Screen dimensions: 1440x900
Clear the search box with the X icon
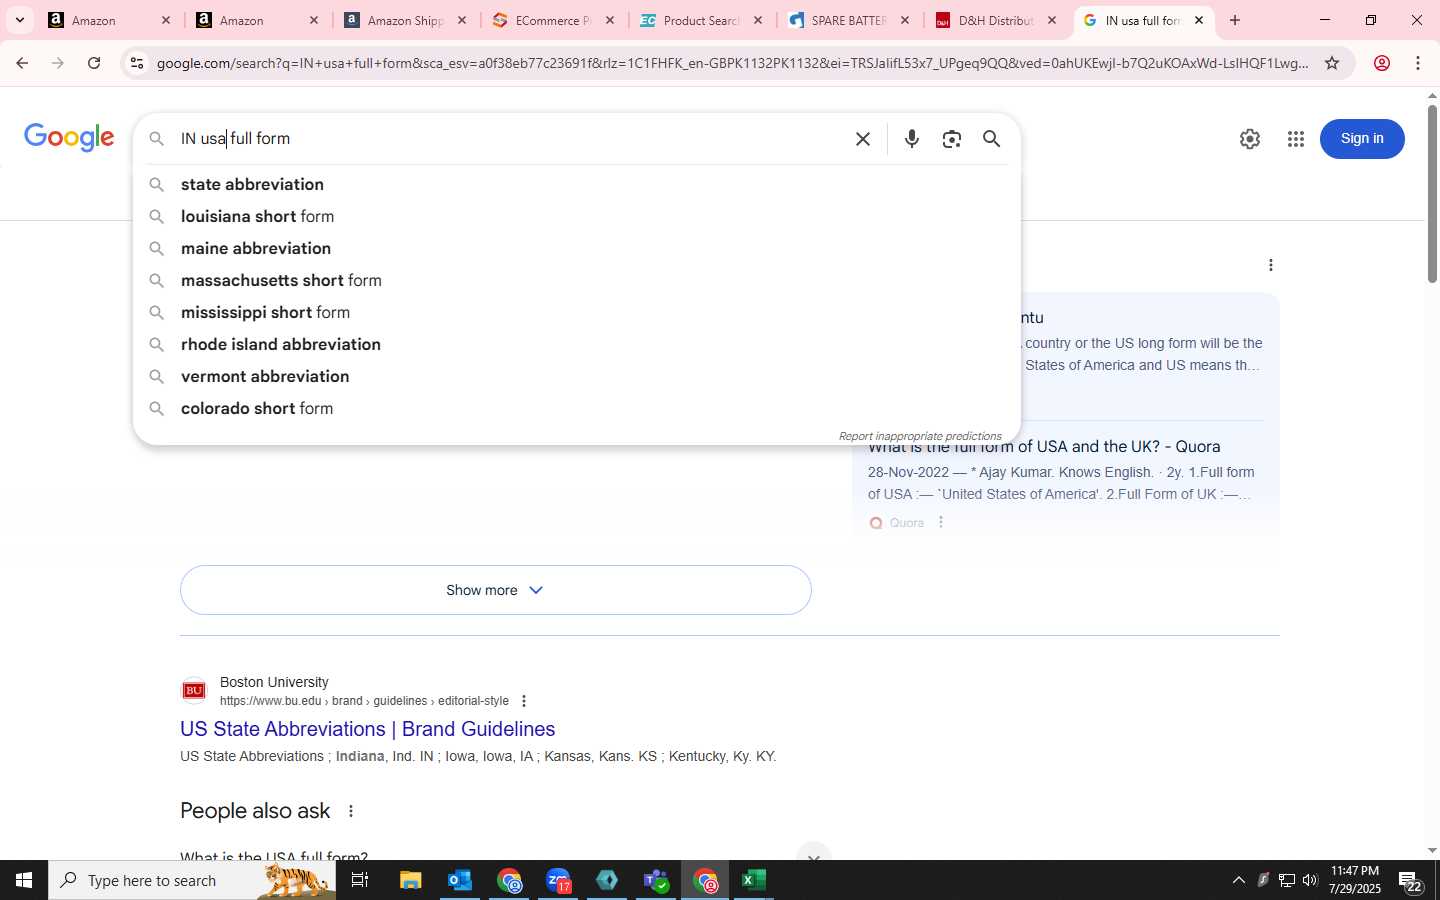pos(863,139)
